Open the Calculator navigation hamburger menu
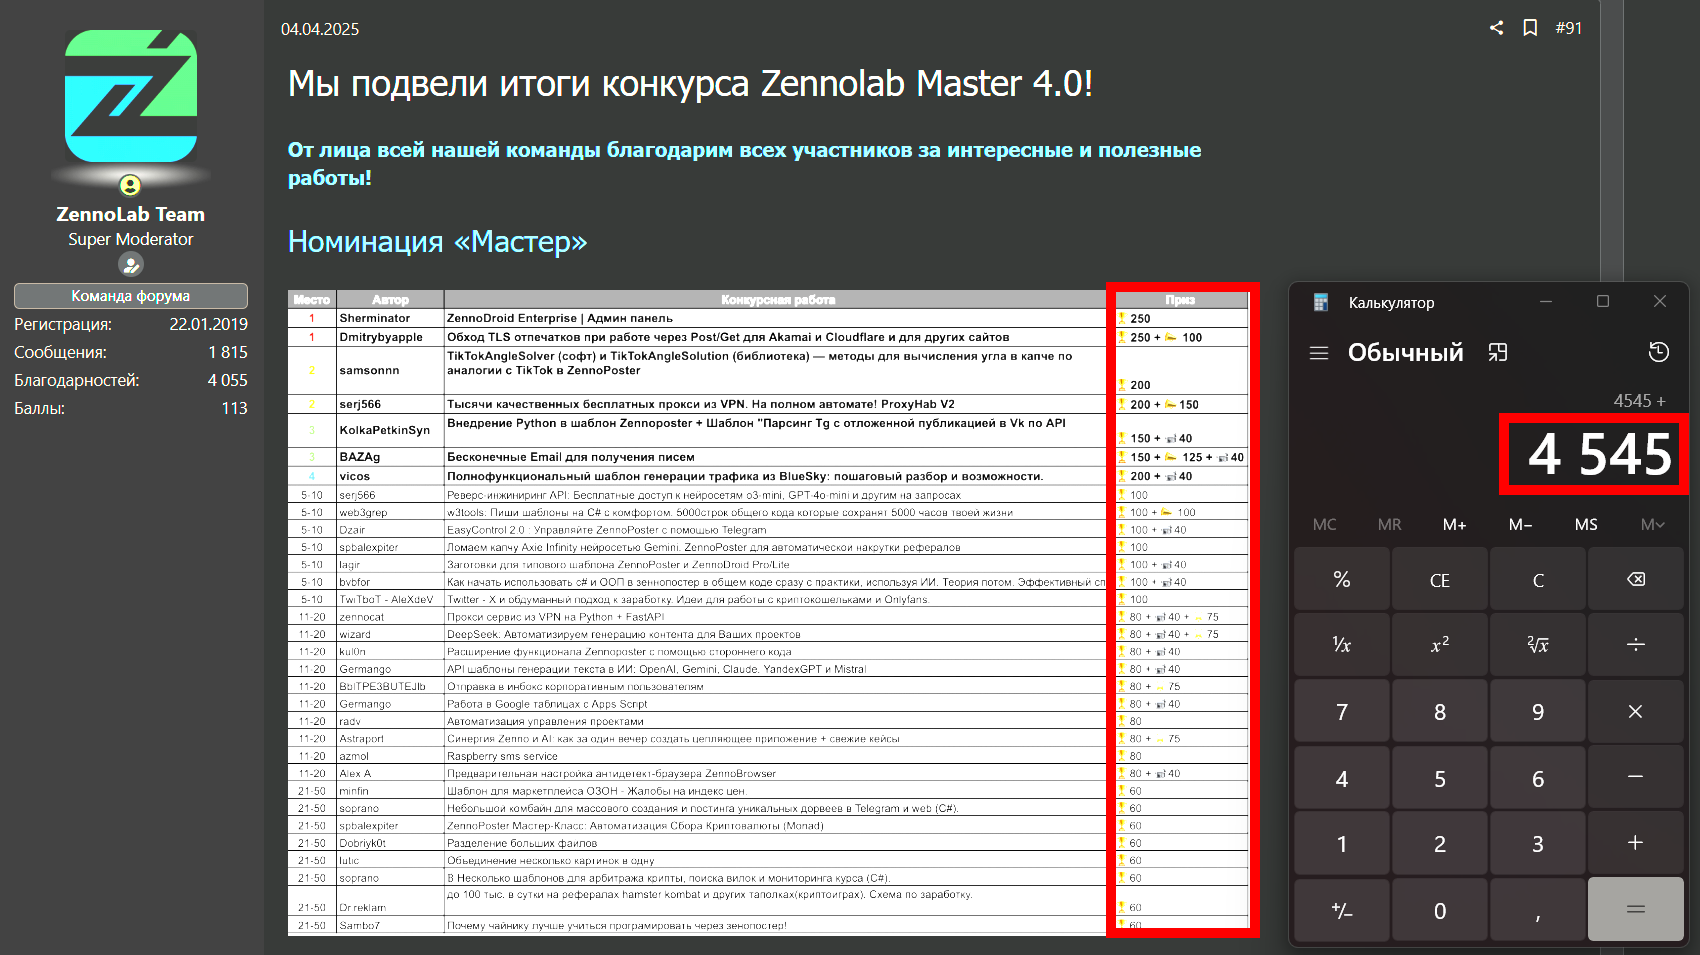 1319,353
